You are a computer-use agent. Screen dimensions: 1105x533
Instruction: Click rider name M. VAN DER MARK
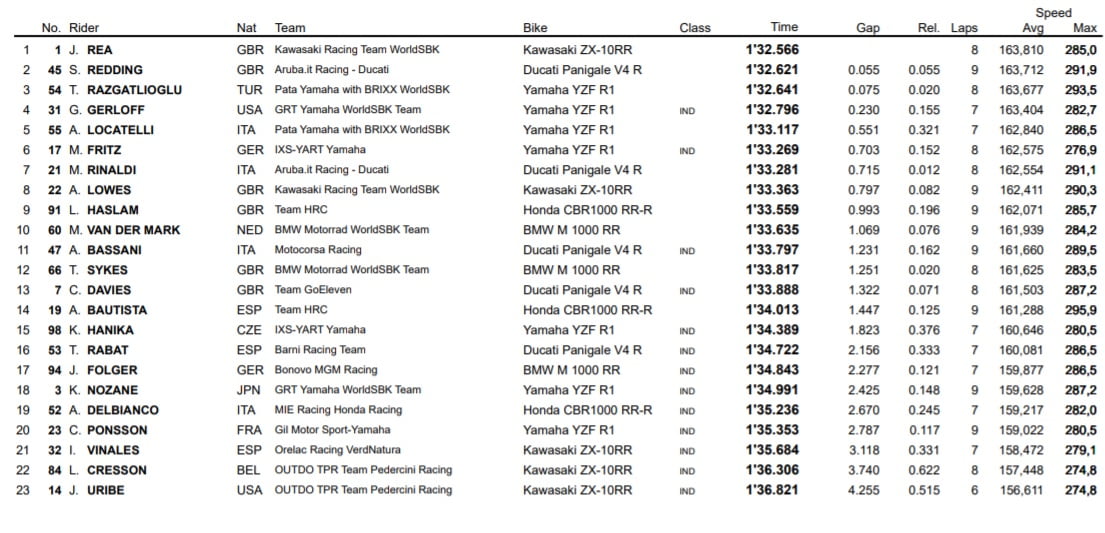pos(125,230)
